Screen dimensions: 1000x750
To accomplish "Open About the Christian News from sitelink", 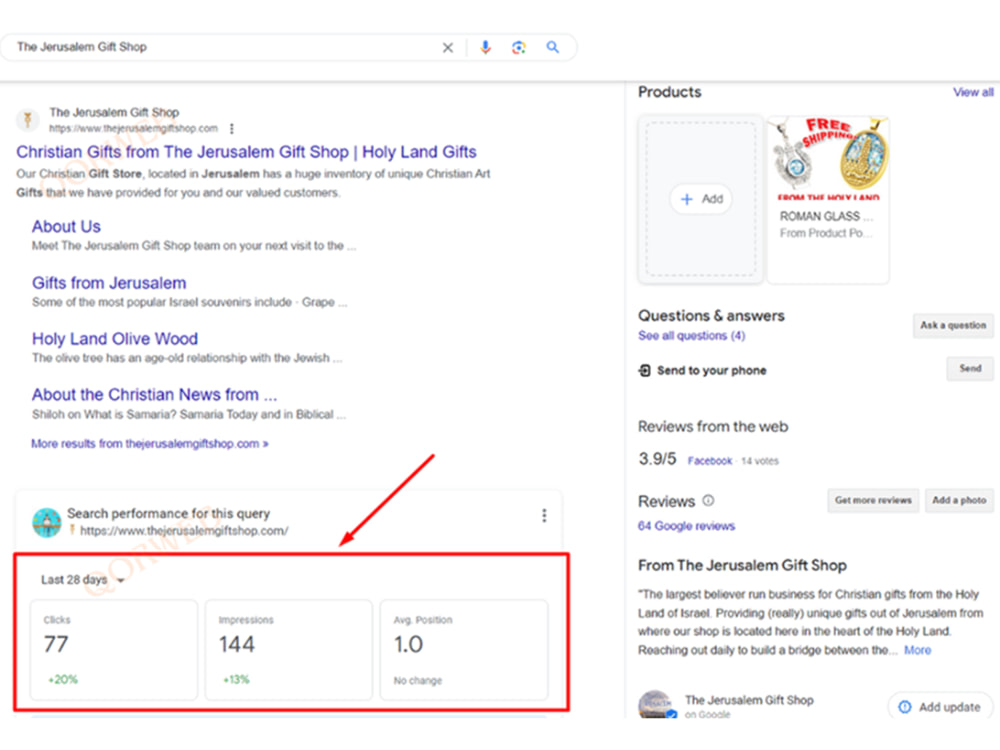I will (x=154, y=395).
